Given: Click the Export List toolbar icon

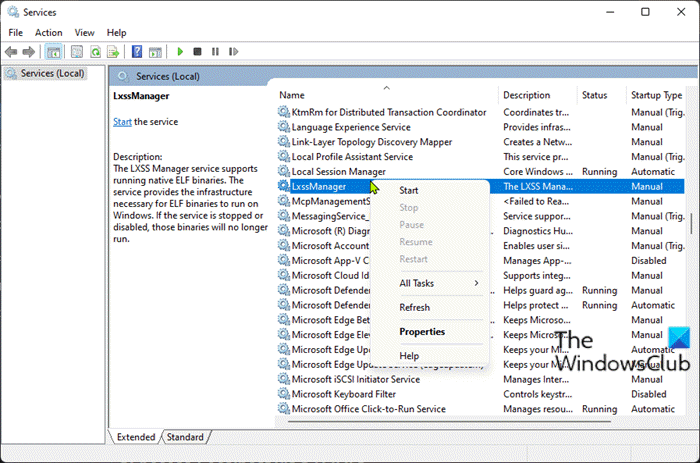Looking at the screenshot, I should click(112, 51).
